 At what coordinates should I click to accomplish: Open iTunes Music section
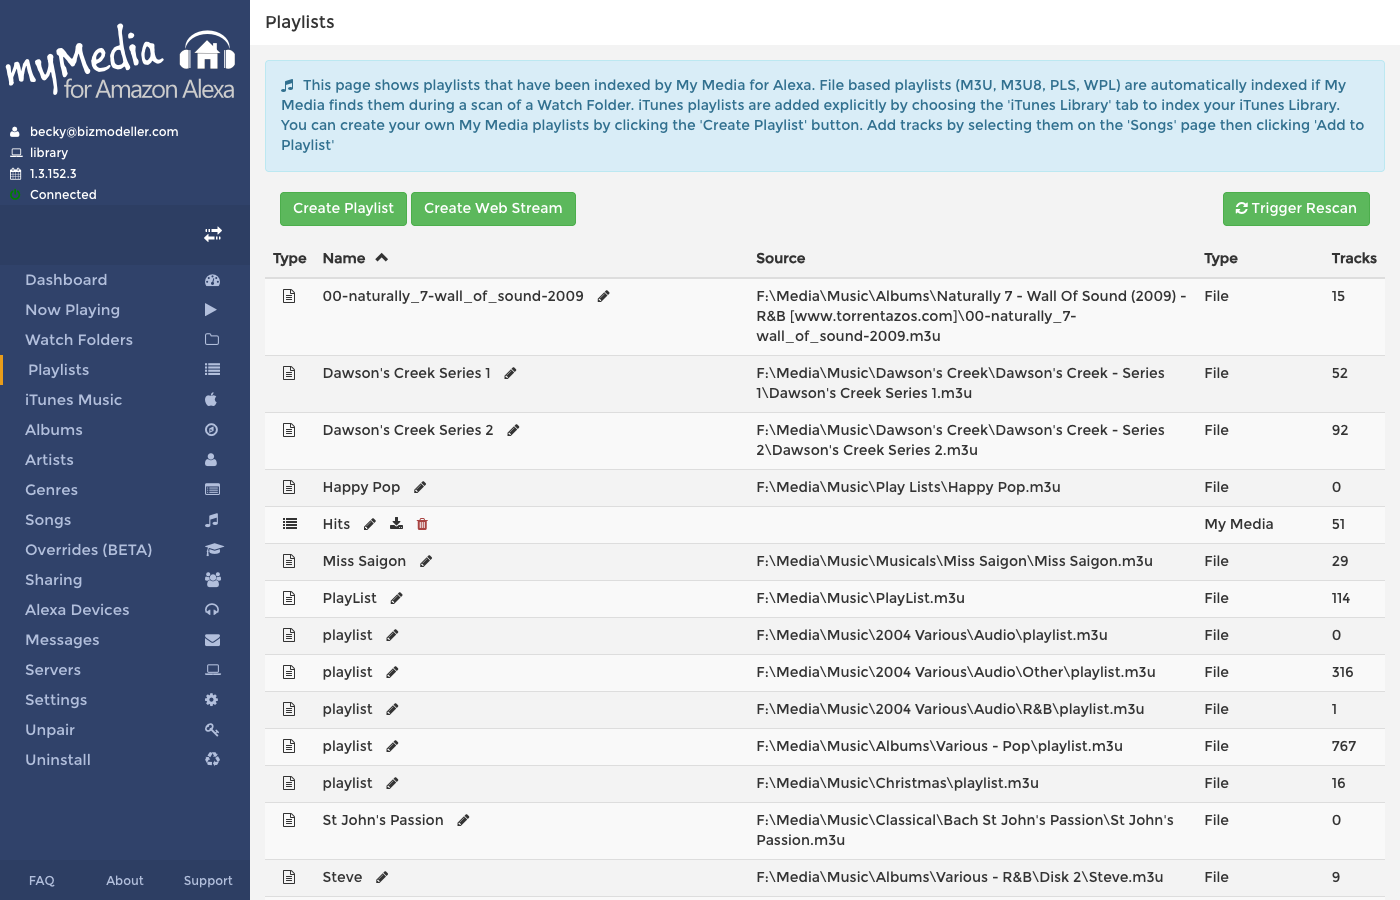73,400
